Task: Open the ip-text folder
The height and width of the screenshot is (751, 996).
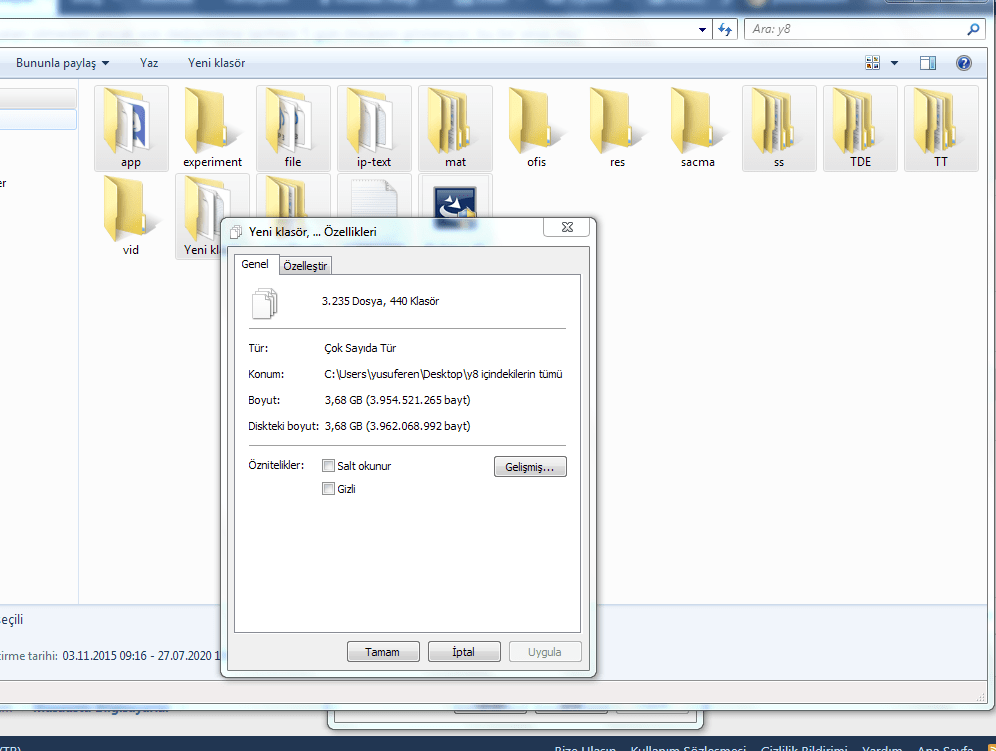Action: [374, 128]
